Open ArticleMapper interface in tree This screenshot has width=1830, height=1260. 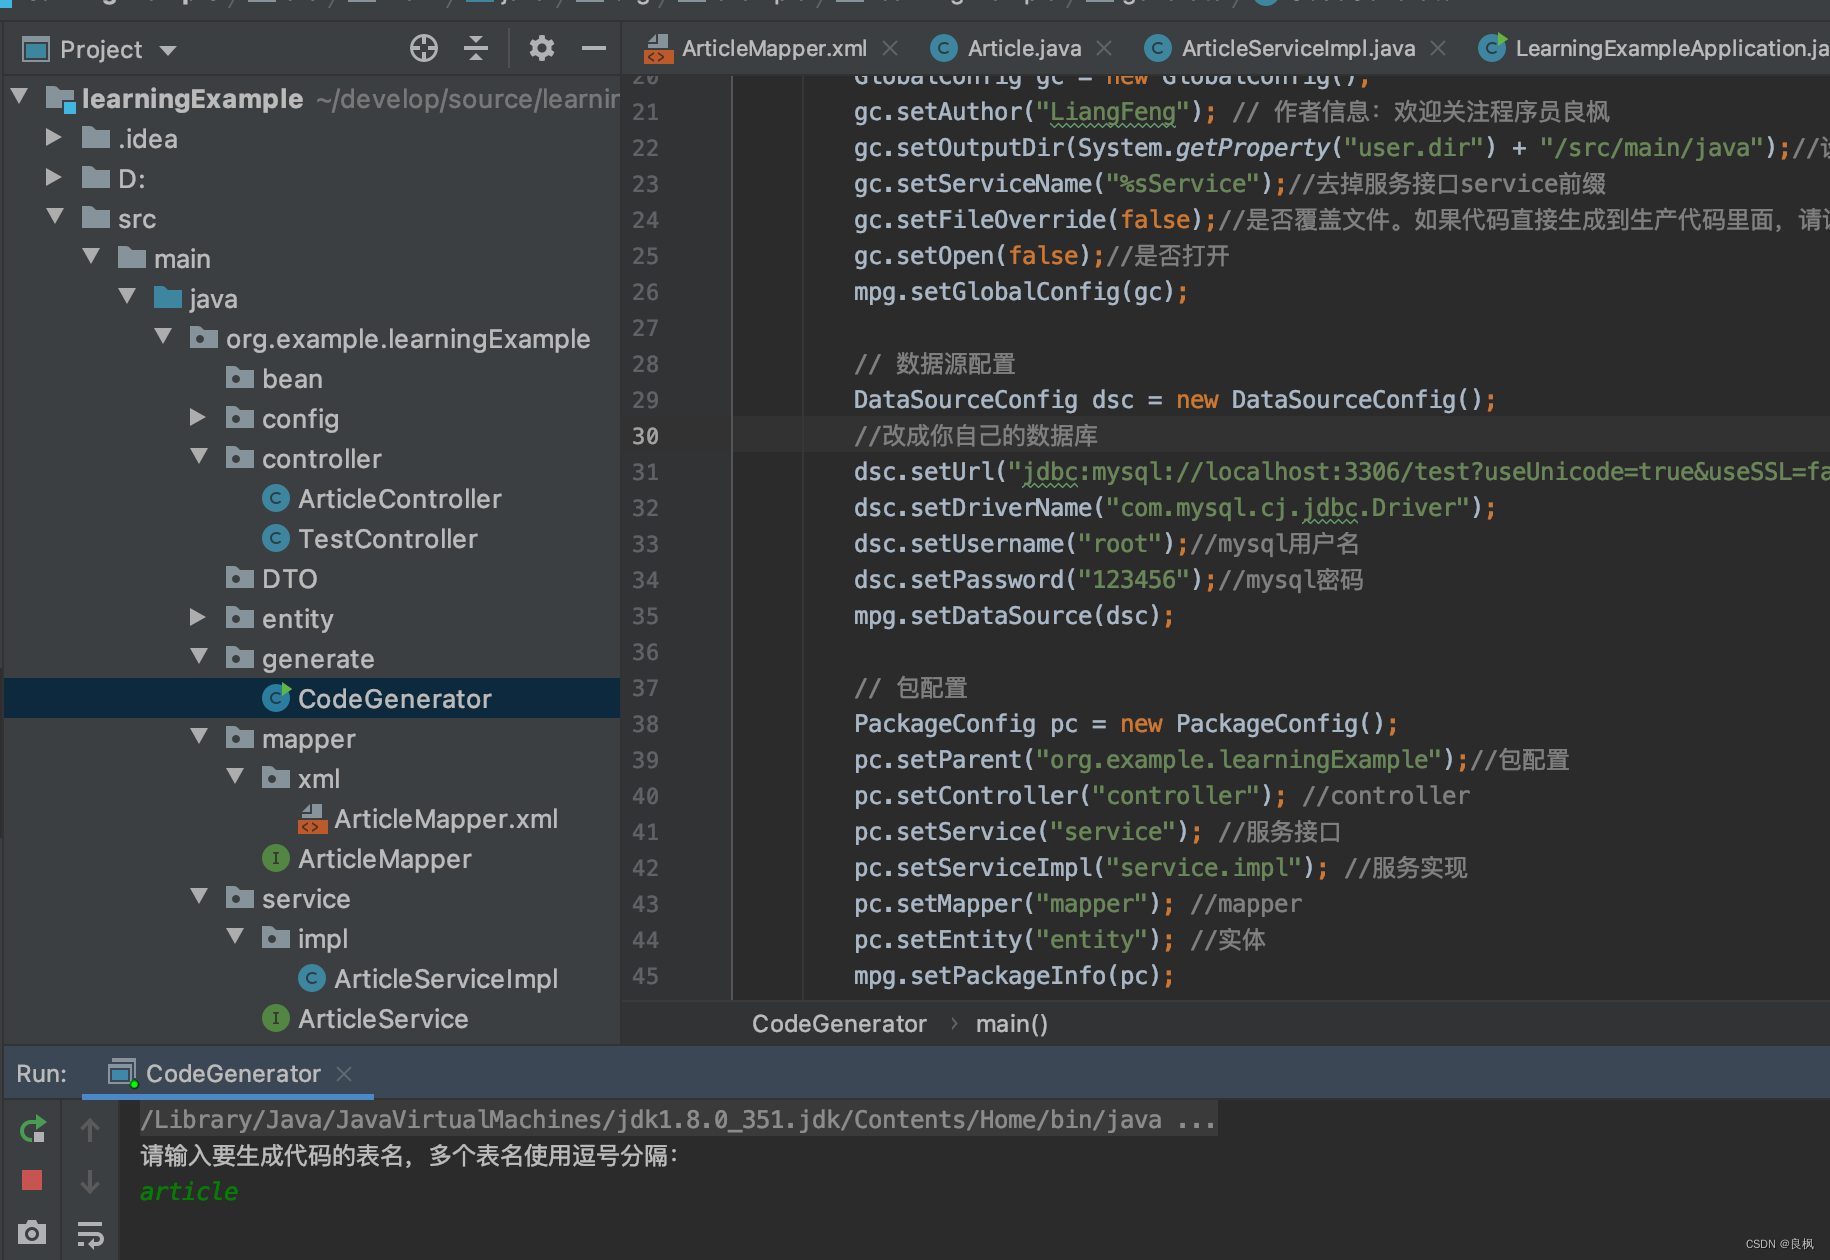(x=384, y=859)
